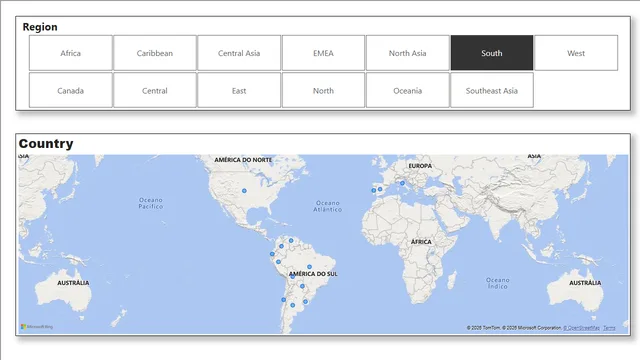Filter the map by Canada
Screen dimensions: 640x360
click(x=71, y=91)
